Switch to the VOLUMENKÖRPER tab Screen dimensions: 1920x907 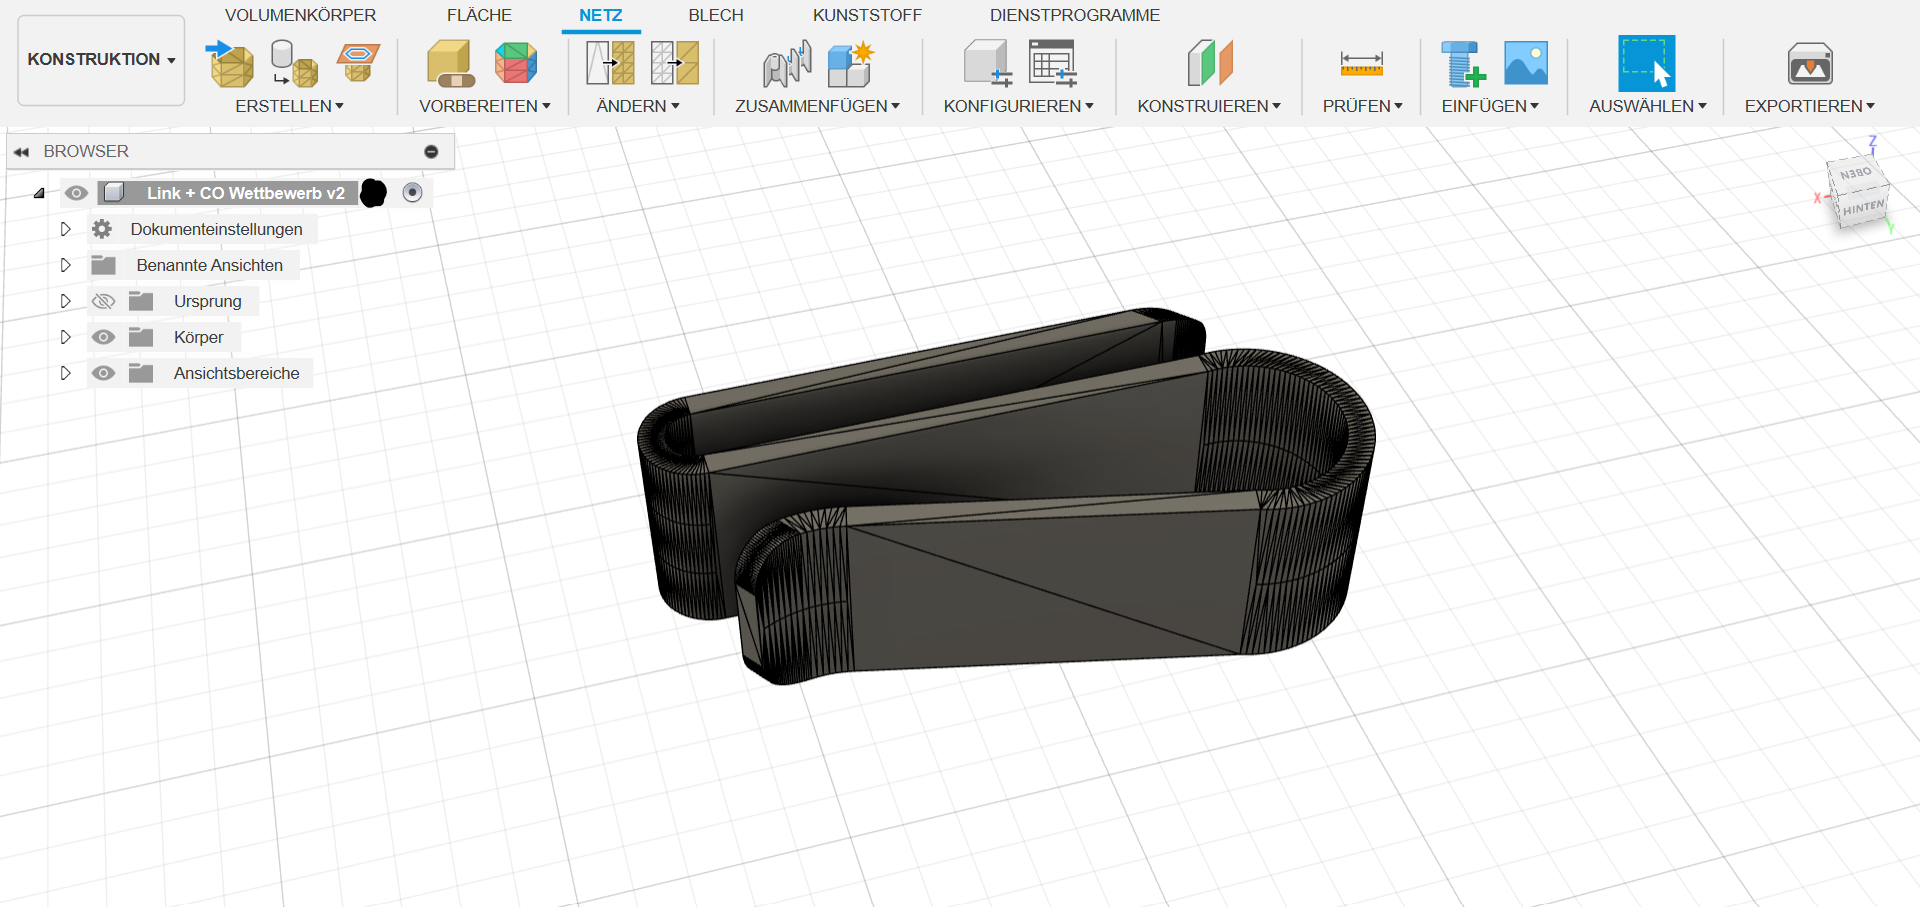pos(300,15)
